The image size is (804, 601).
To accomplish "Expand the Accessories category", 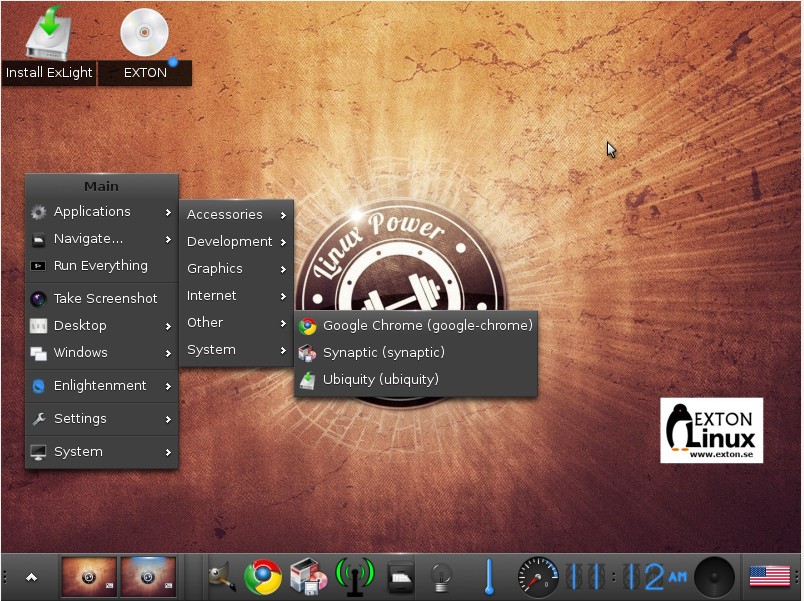I will (236, 214).
